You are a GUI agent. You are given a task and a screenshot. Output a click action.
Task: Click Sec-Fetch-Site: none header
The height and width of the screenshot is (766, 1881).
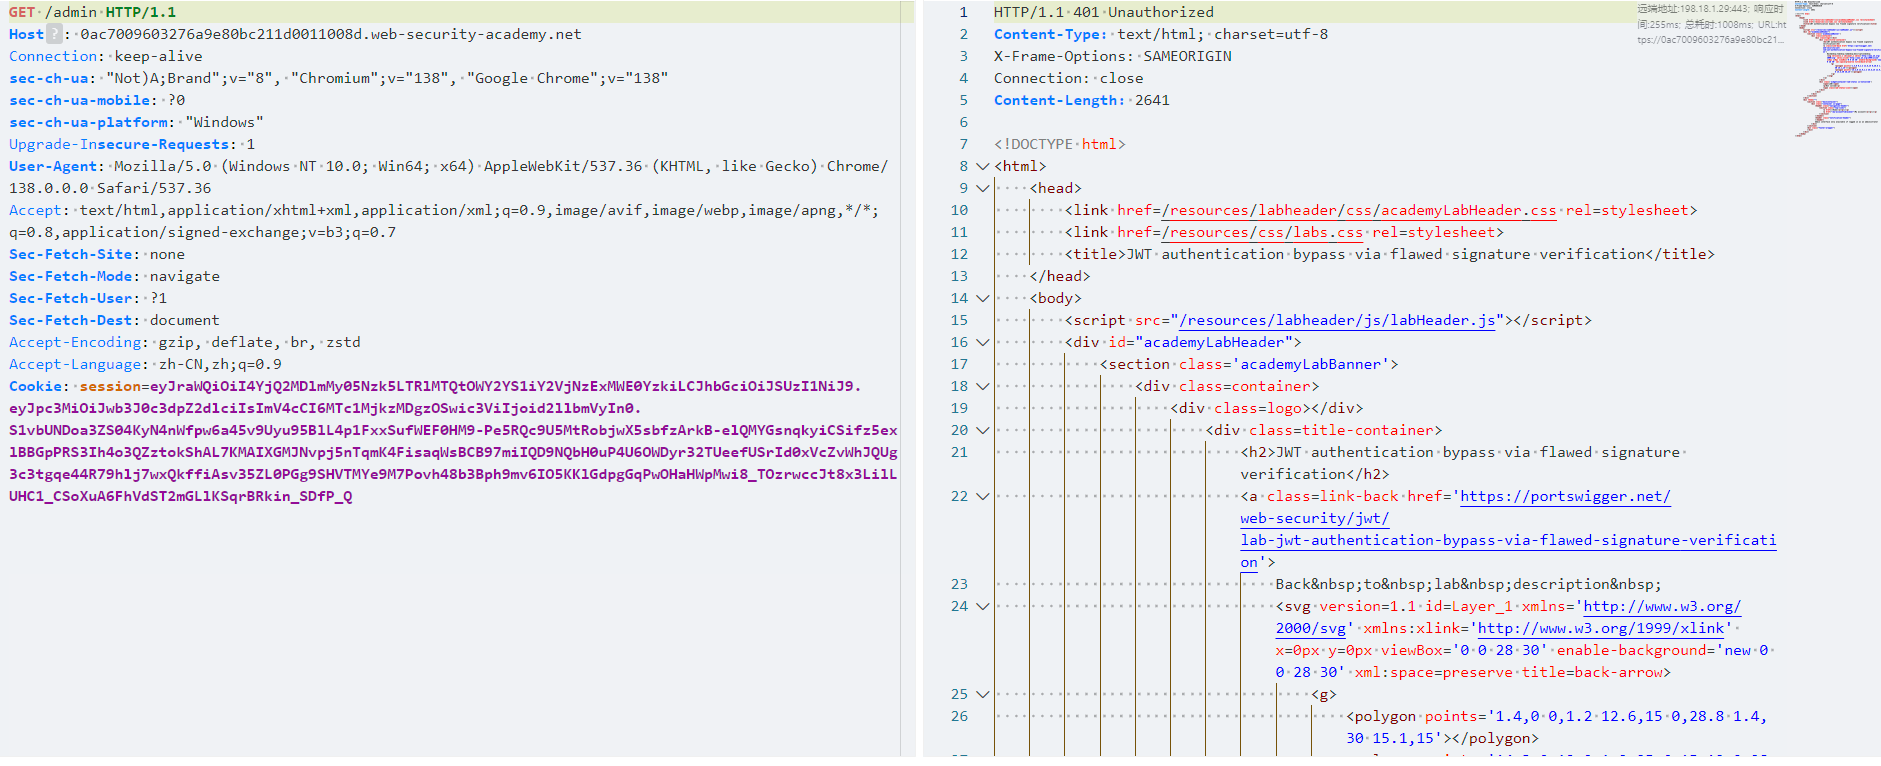(x=97, y=254)
